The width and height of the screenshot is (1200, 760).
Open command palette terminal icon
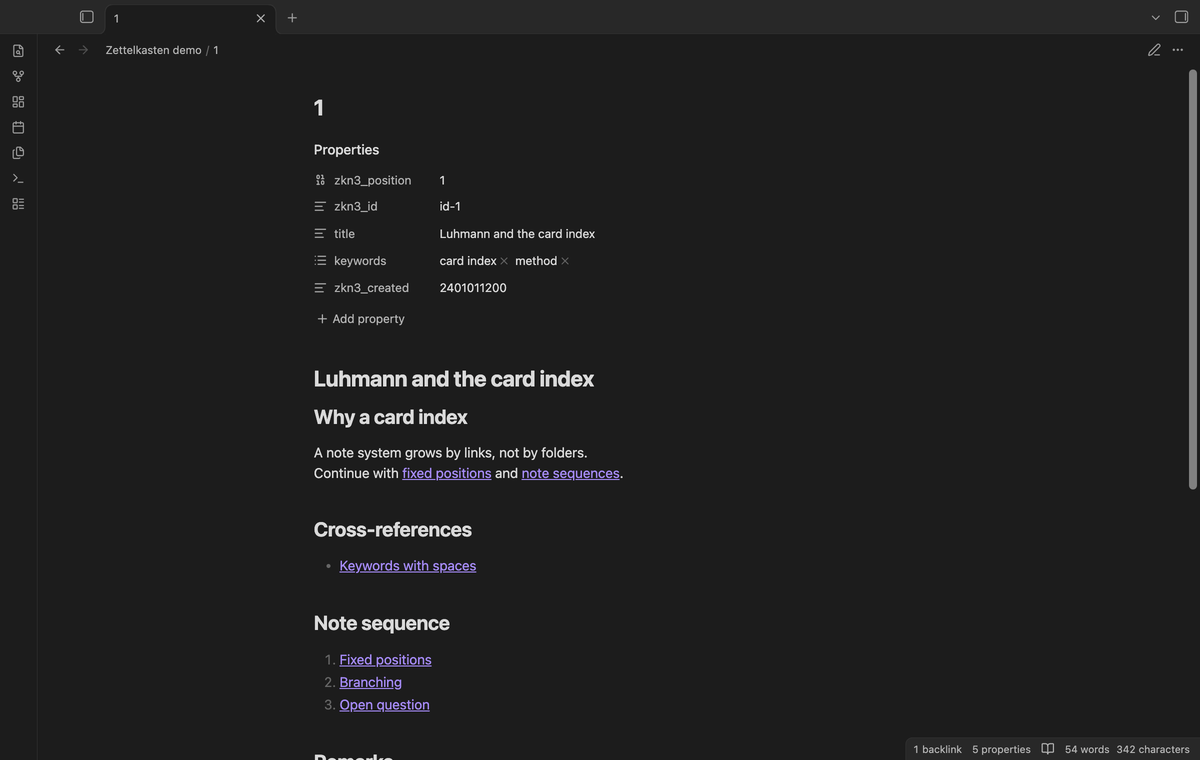18,178
